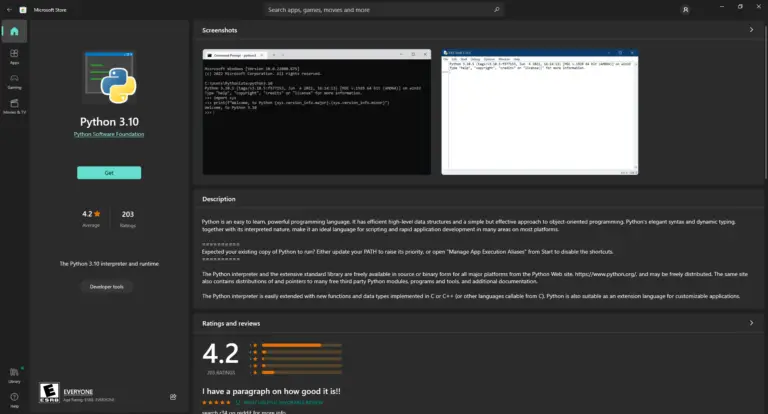Click the large 4.2 rating score

[x=220, y=354]
